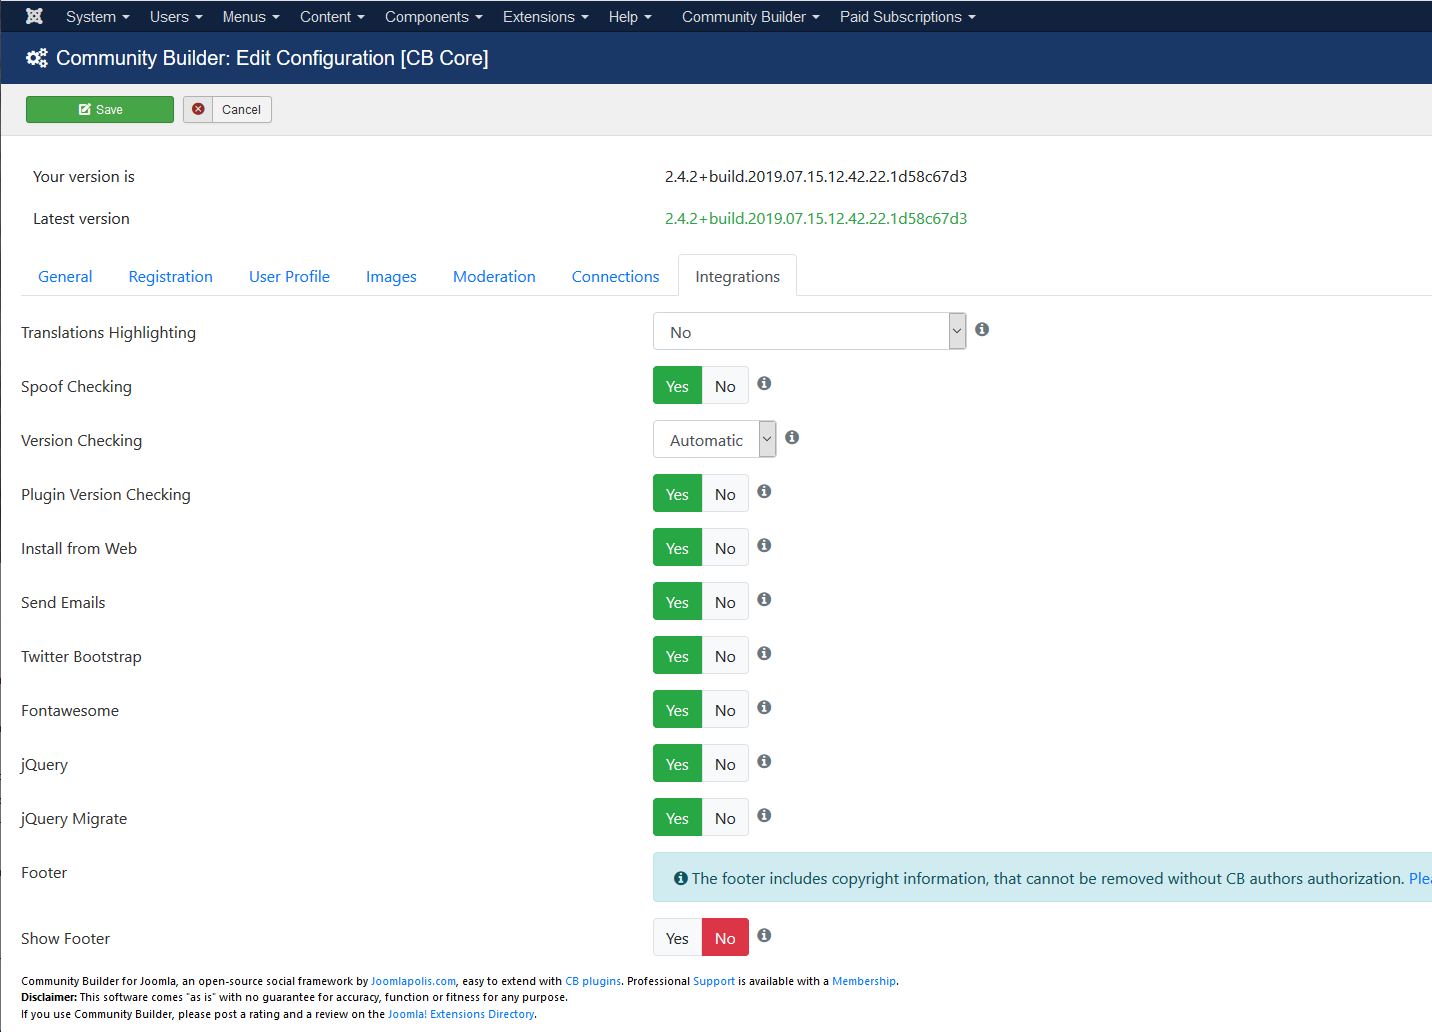Screen dimensions: 1432x1032
Task: Set Send Emails to No
Action: [x=725, y=602]
